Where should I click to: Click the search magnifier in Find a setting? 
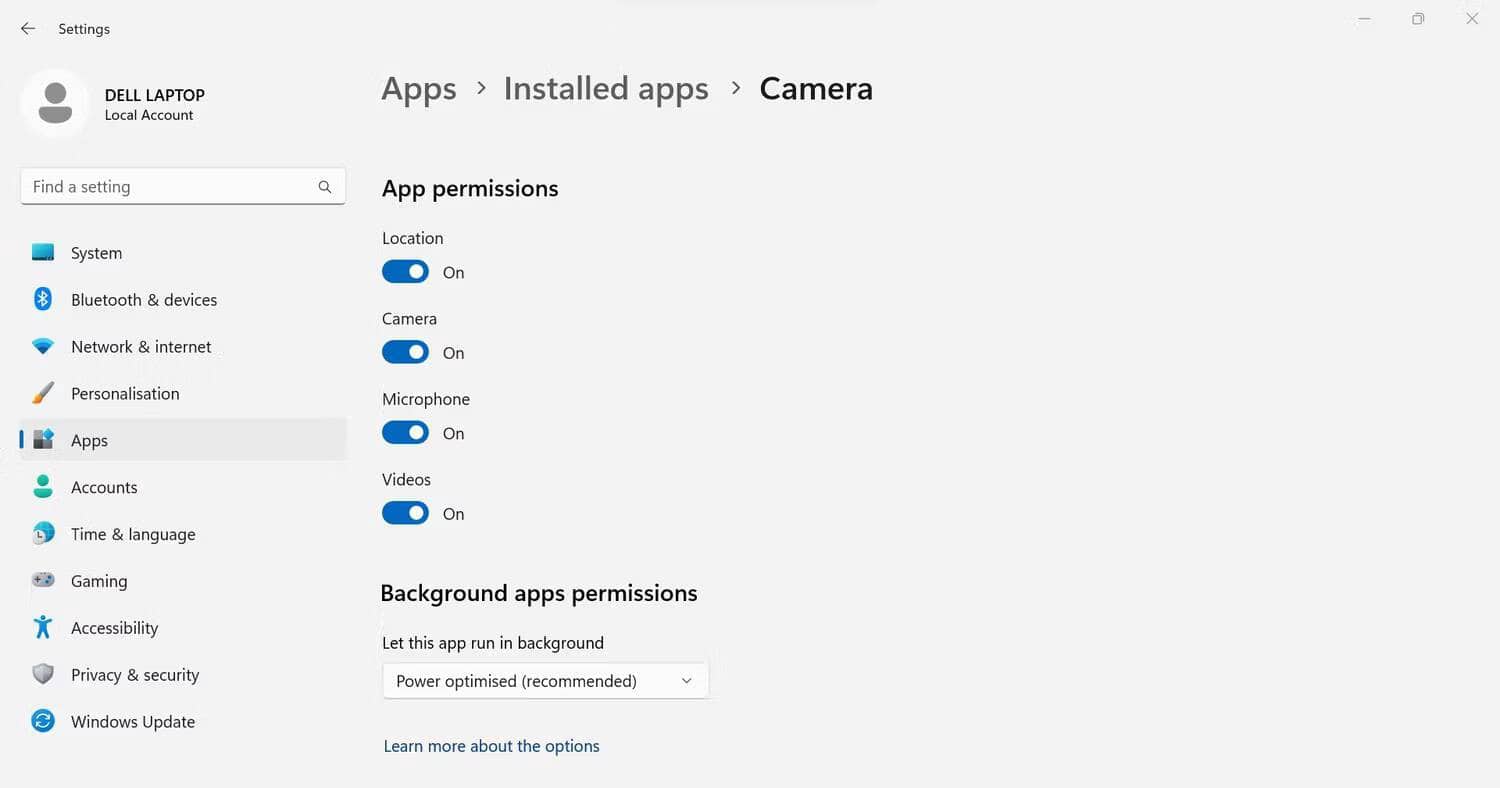[325, 186]
